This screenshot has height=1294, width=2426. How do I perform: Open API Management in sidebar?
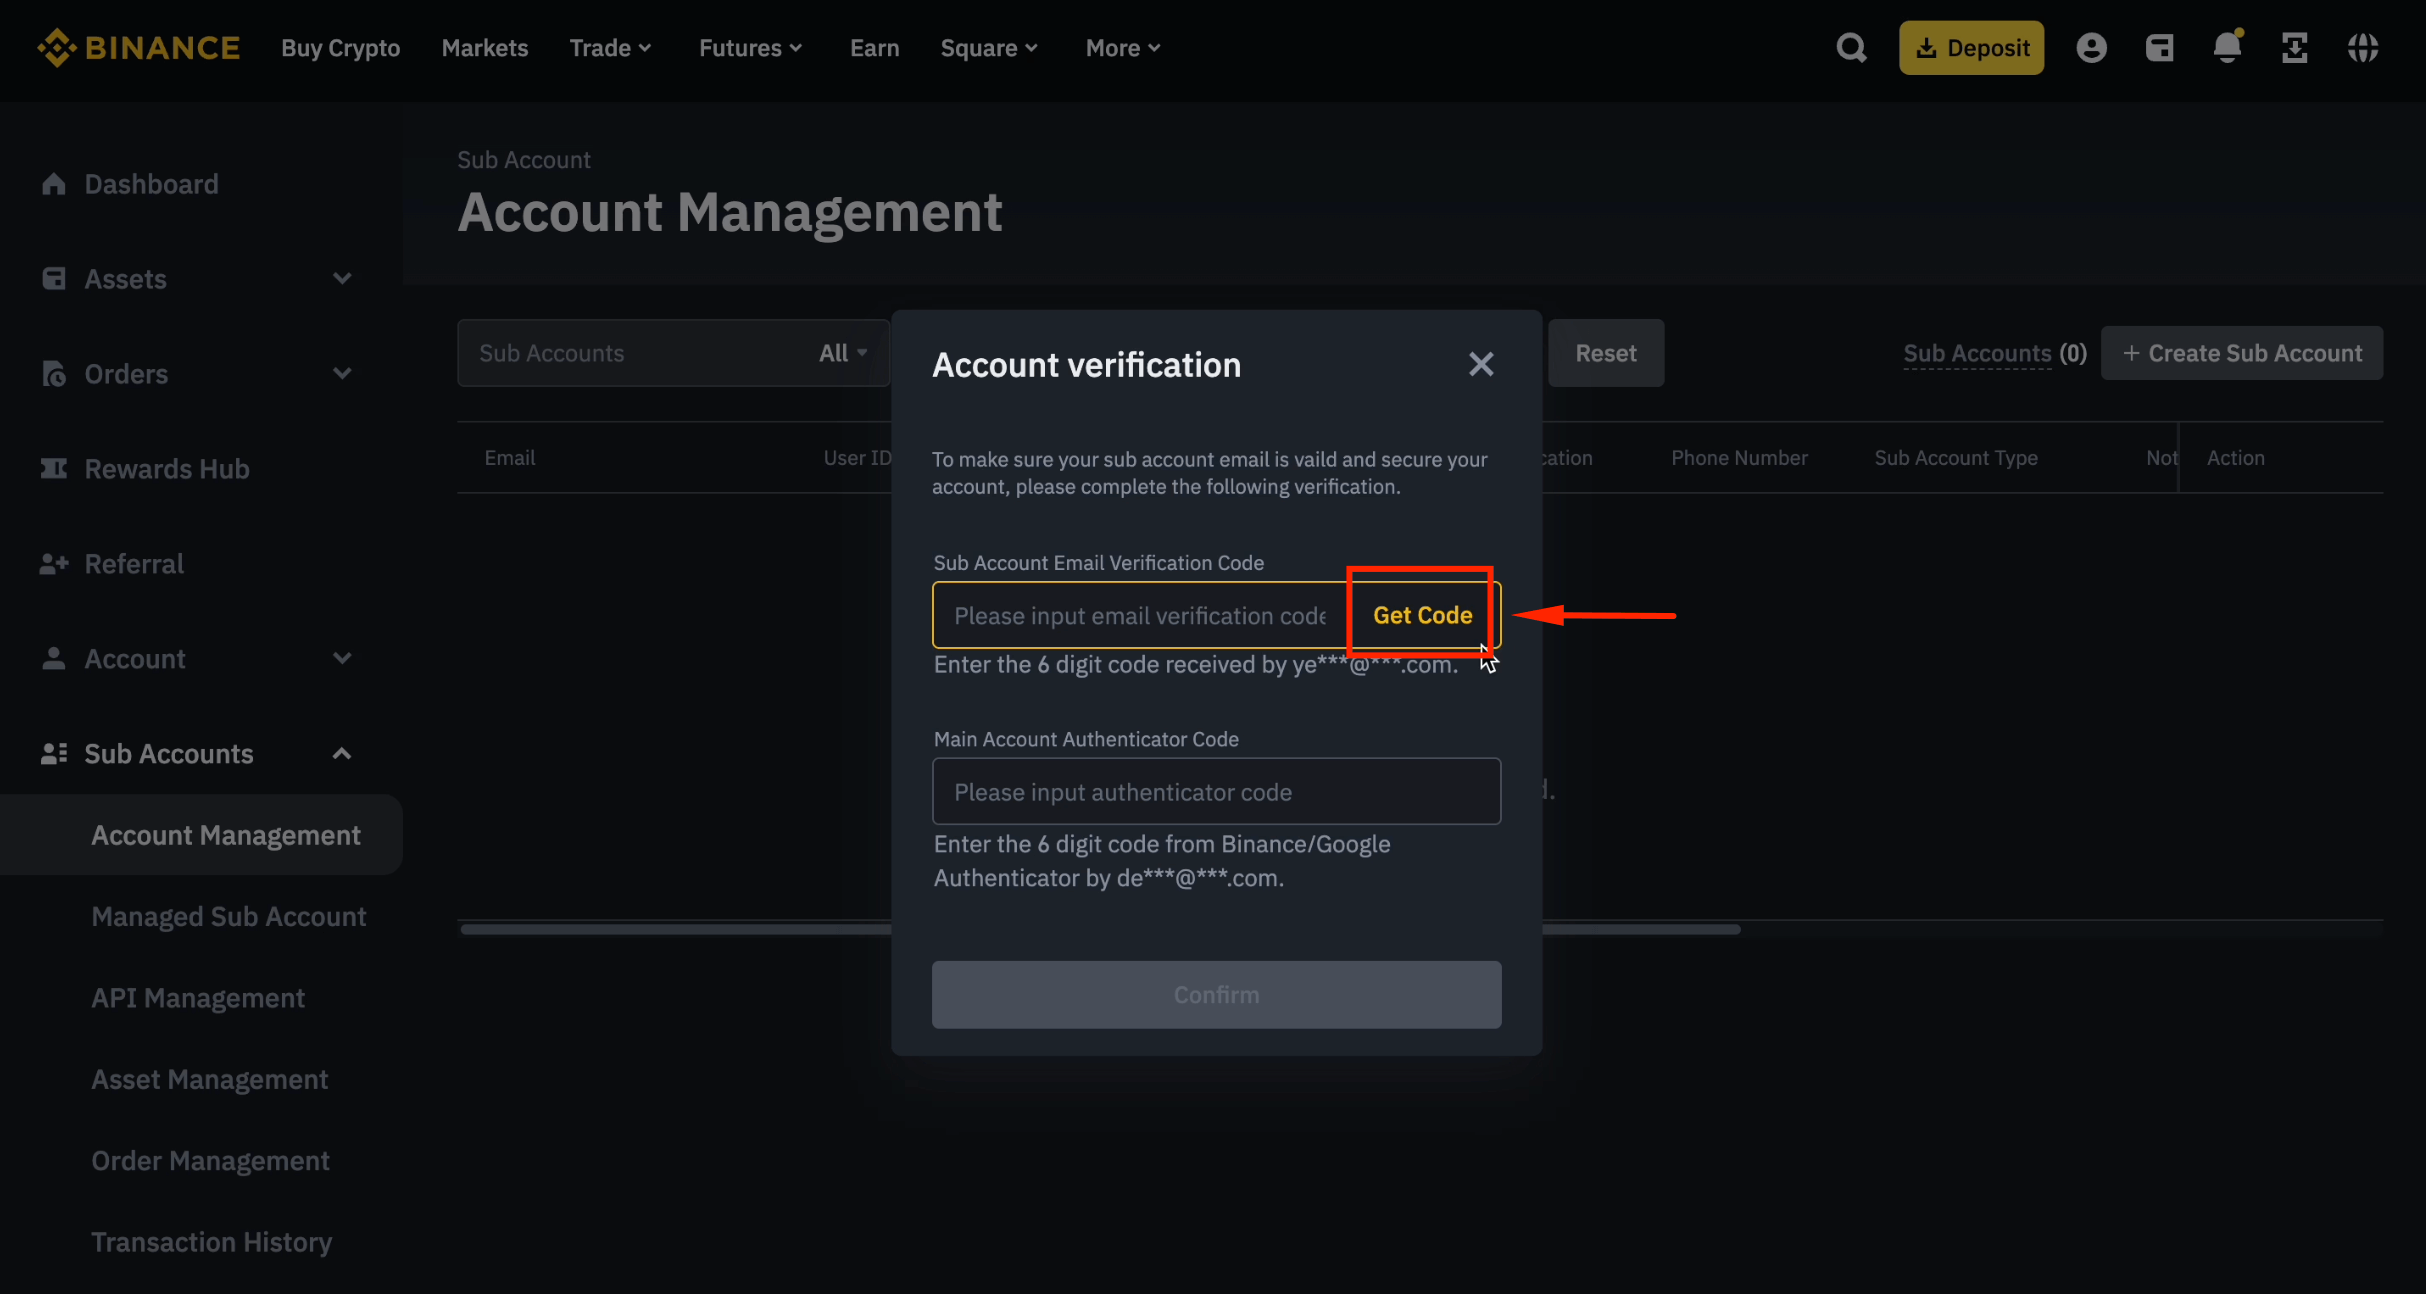click(198, 998)
